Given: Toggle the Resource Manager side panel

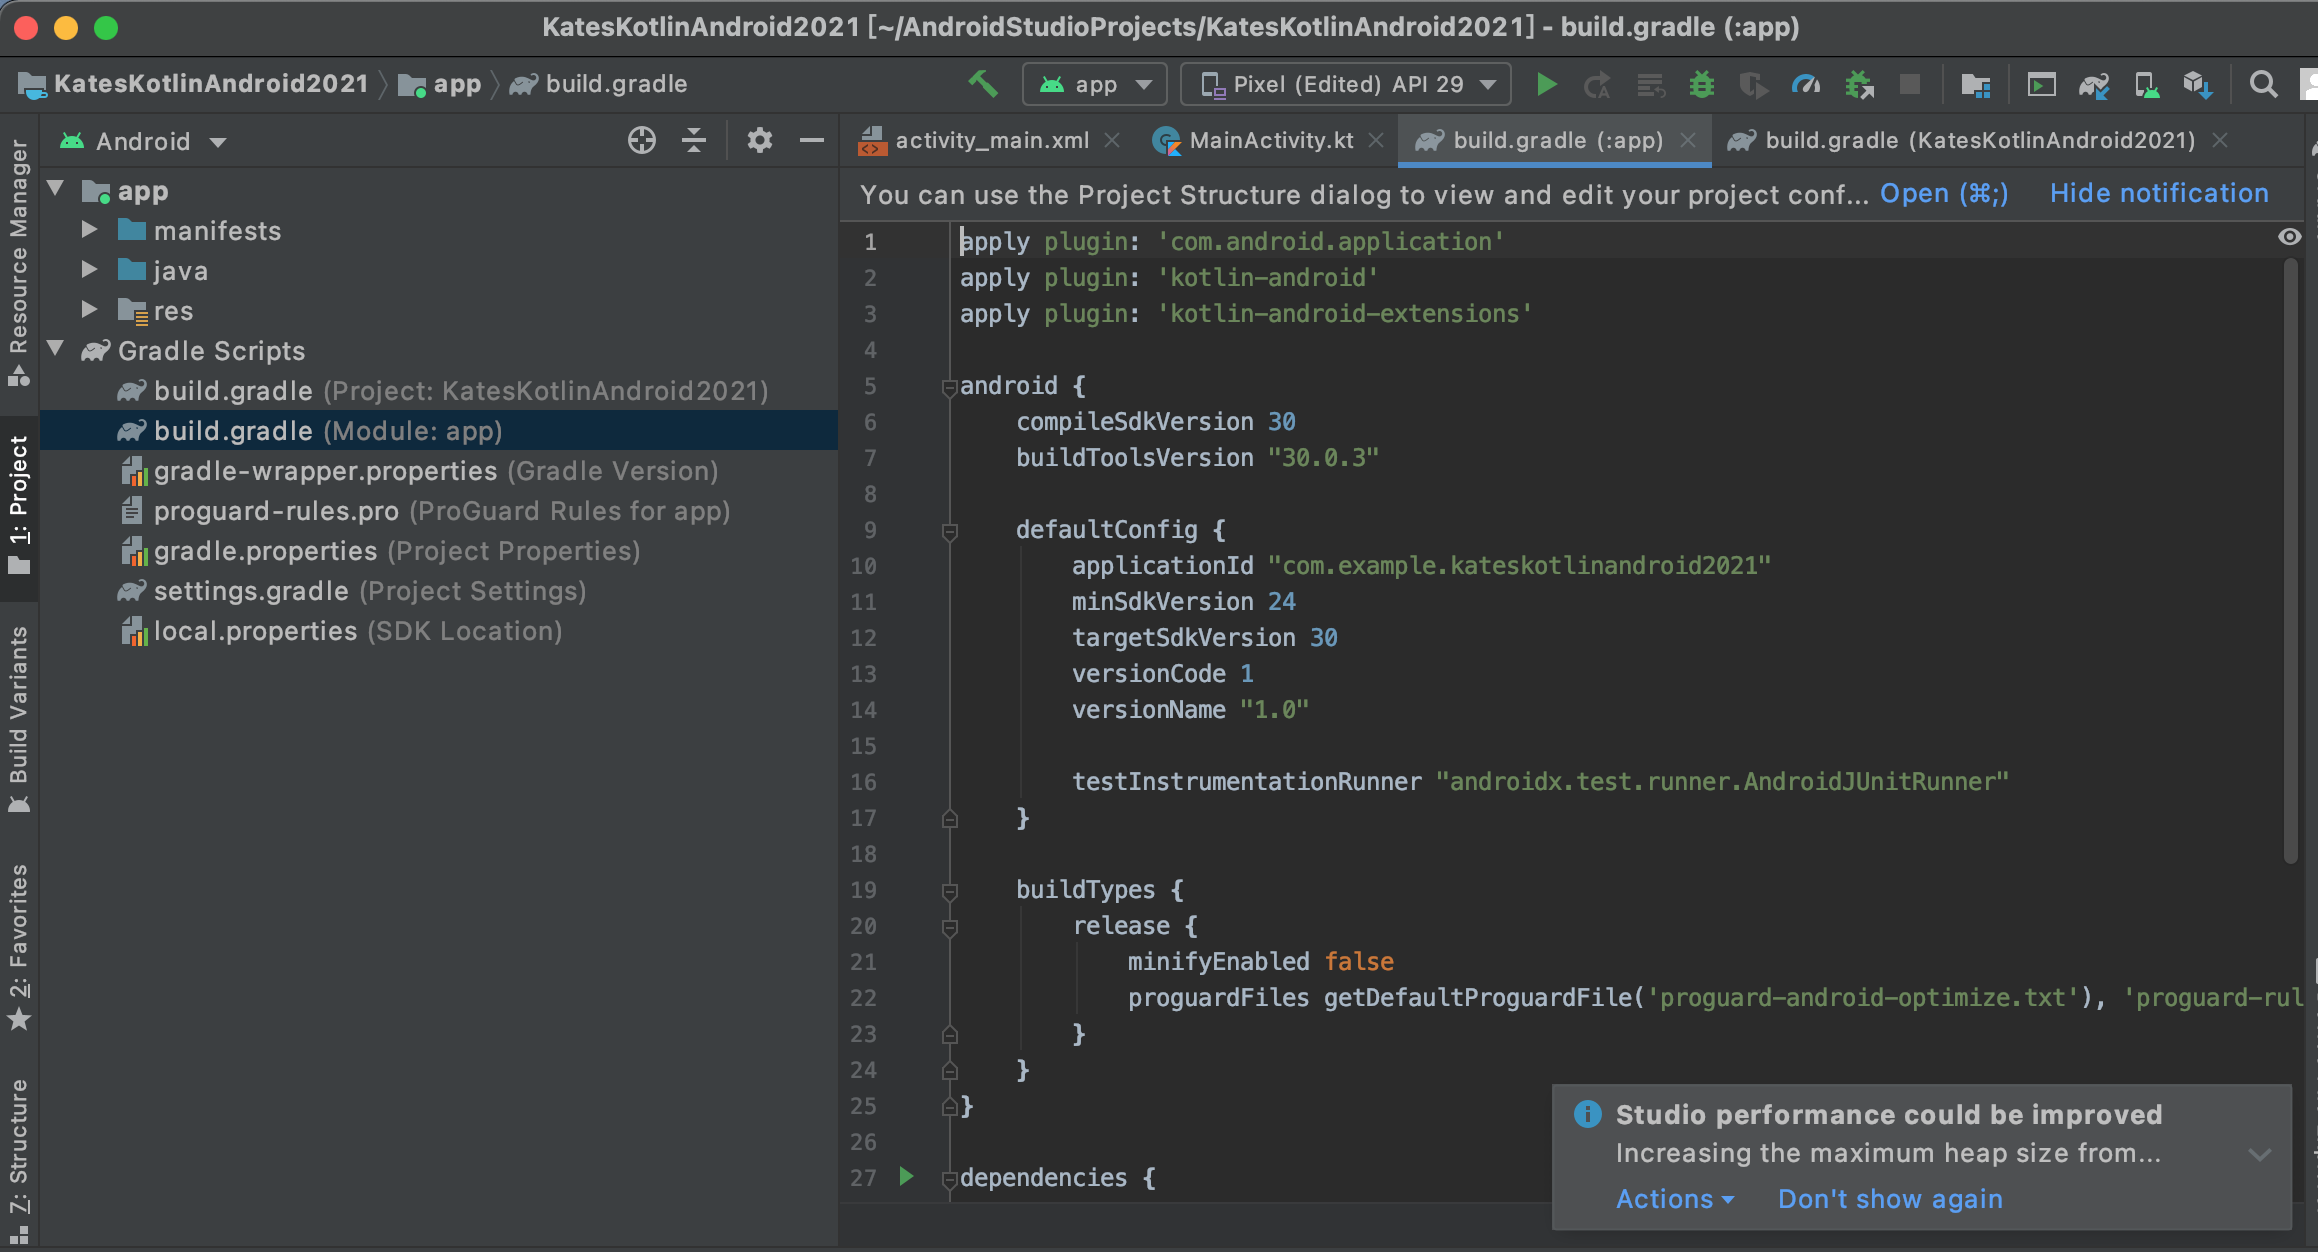Looking at the screenshot, I should [18, 262].
